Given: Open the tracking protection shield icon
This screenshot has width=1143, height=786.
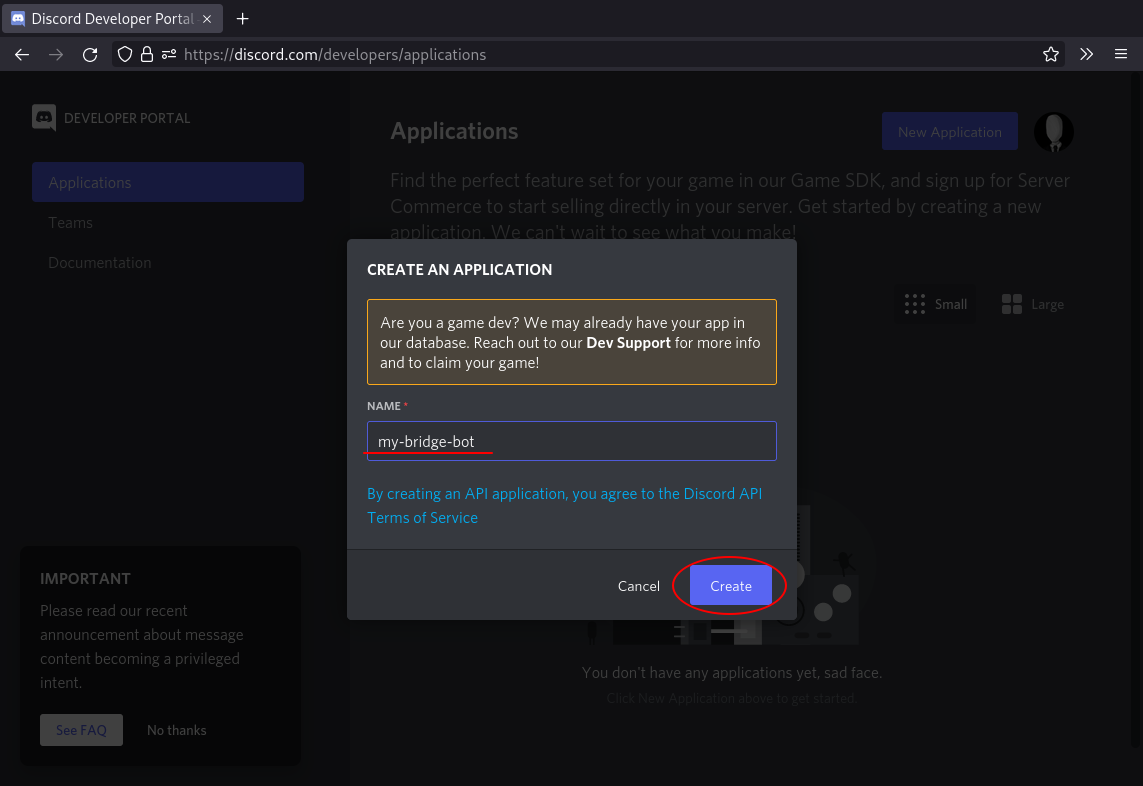Looking at the screenshot, I should click(x=125, y=55).
